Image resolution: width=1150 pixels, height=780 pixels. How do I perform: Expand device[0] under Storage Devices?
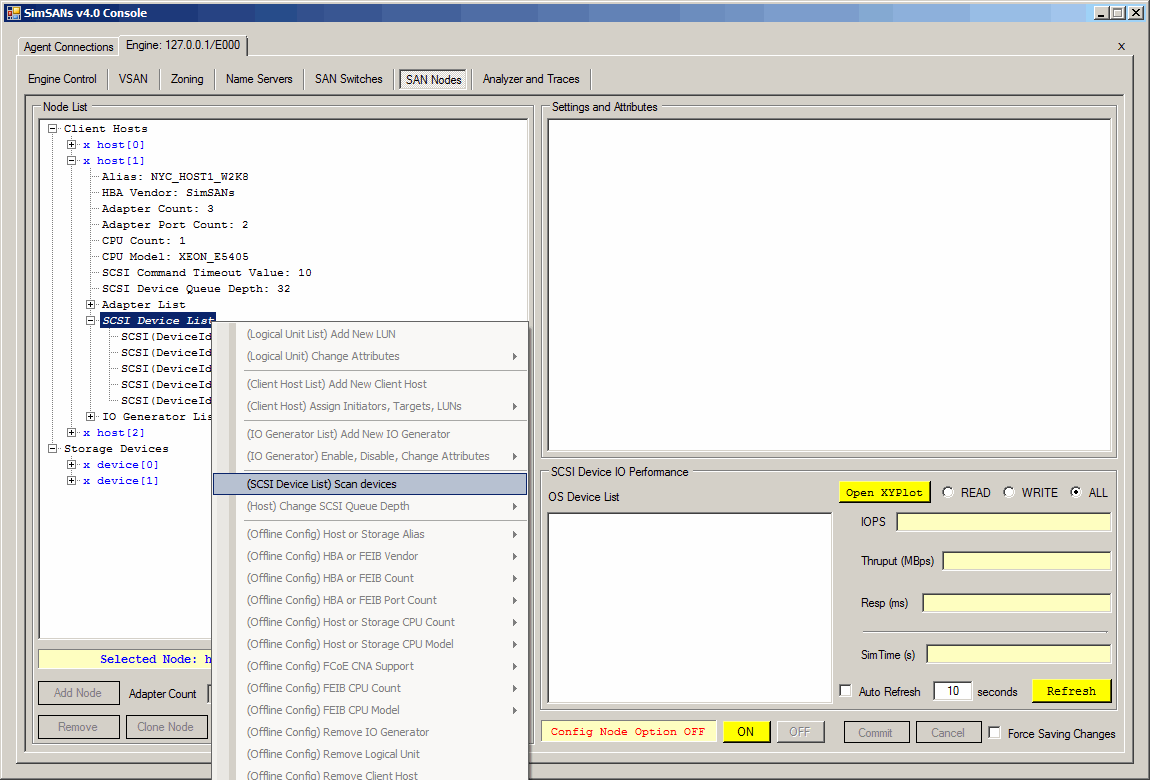(x=72, y=465)
